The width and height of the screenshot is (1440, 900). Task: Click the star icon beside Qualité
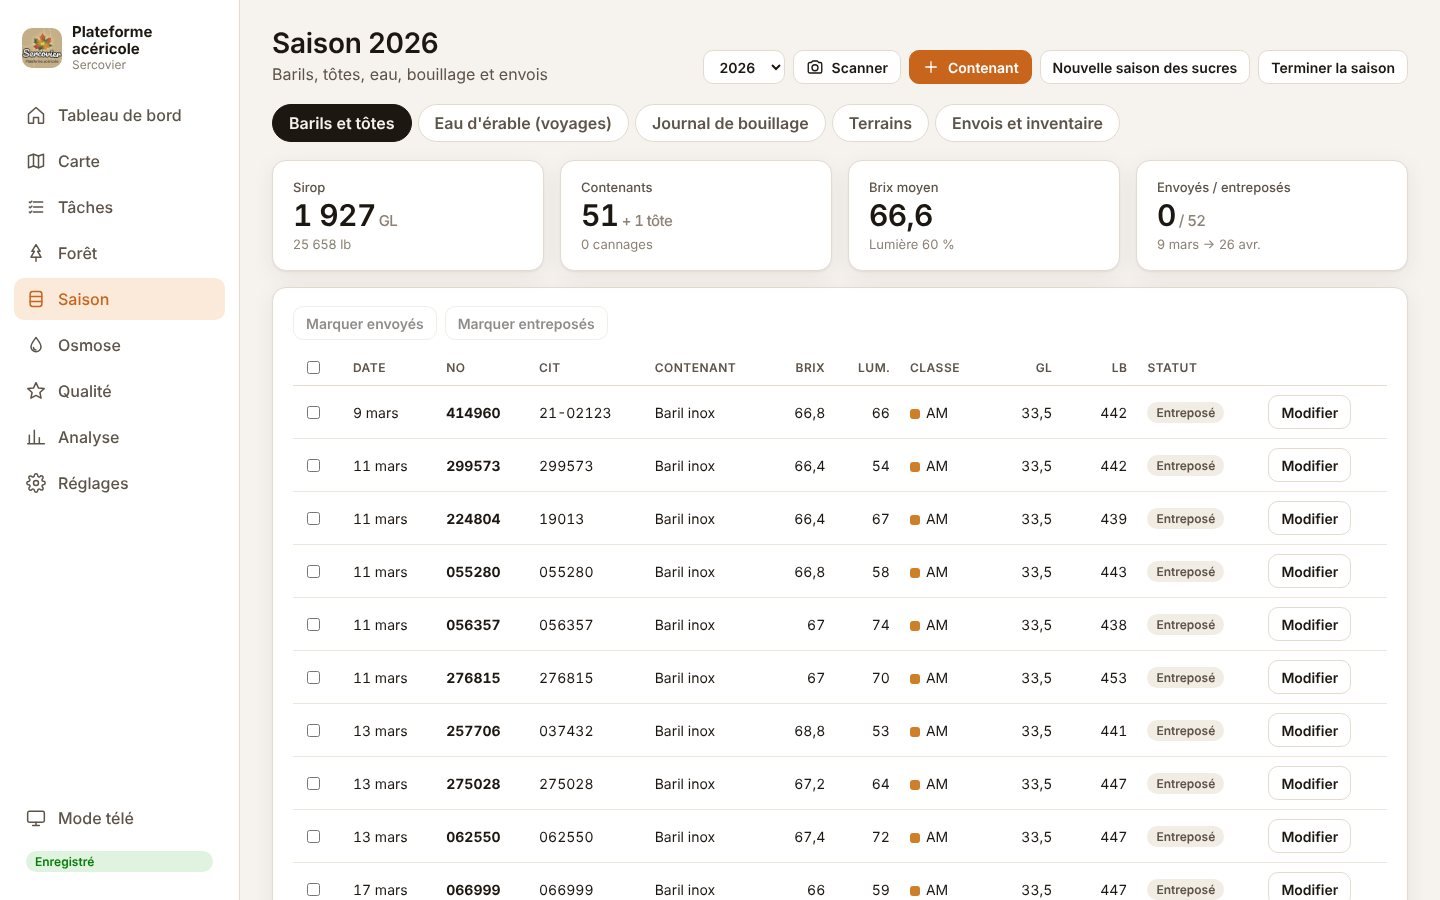36,391
